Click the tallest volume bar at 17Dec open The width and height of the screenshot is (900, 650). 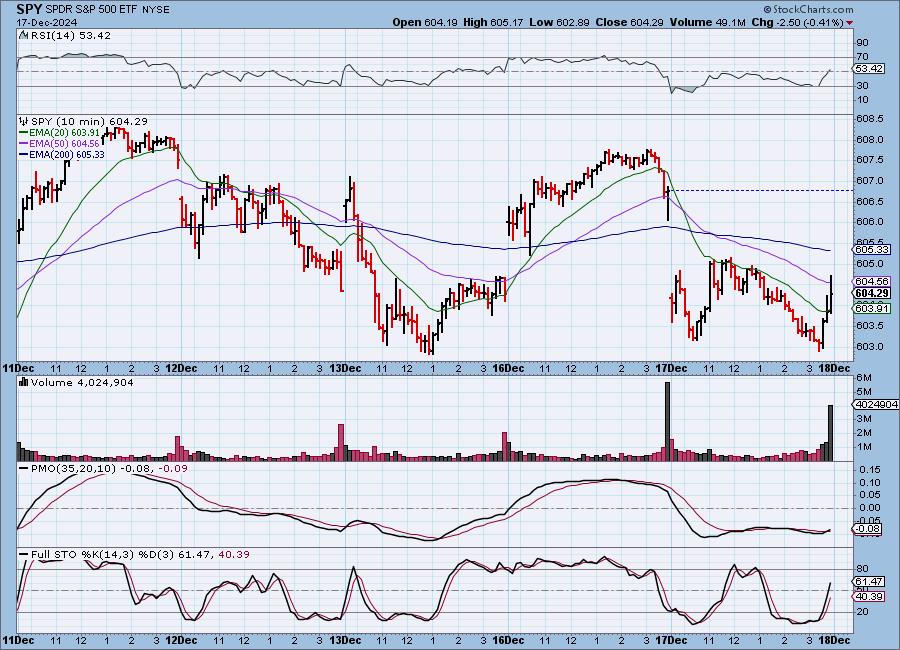[667, 421]
